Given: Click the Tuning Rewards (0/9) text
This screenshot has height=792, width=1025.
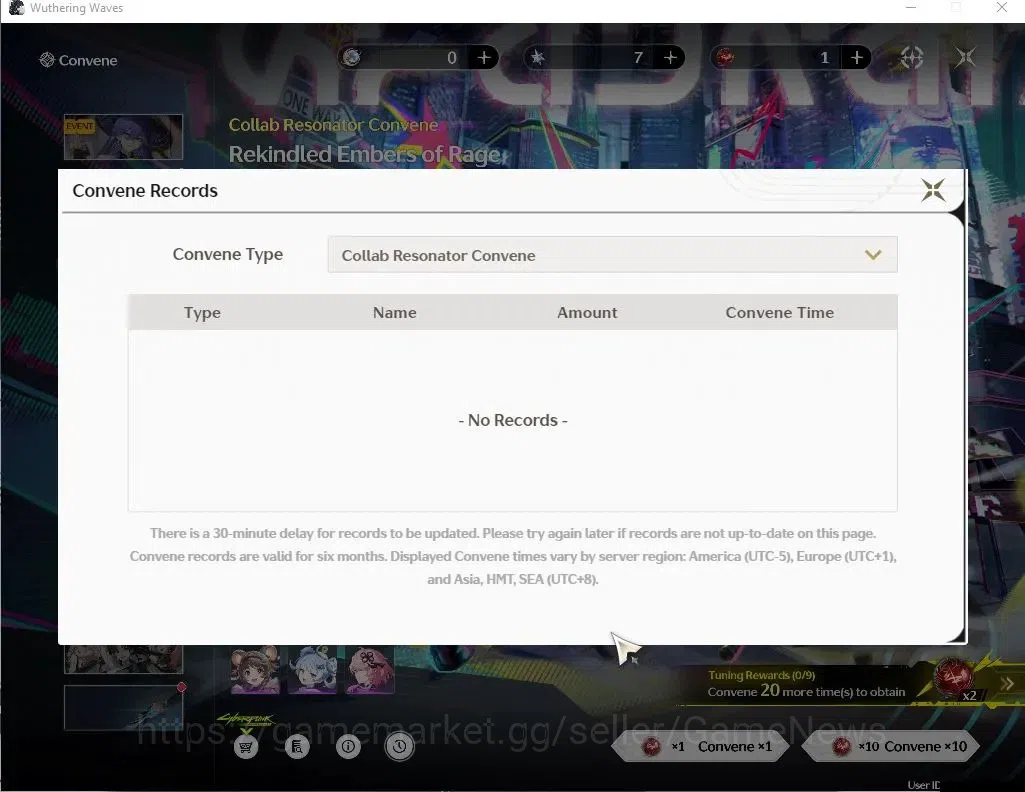Looking at the screenshot, I should click(x=761, y=675).
